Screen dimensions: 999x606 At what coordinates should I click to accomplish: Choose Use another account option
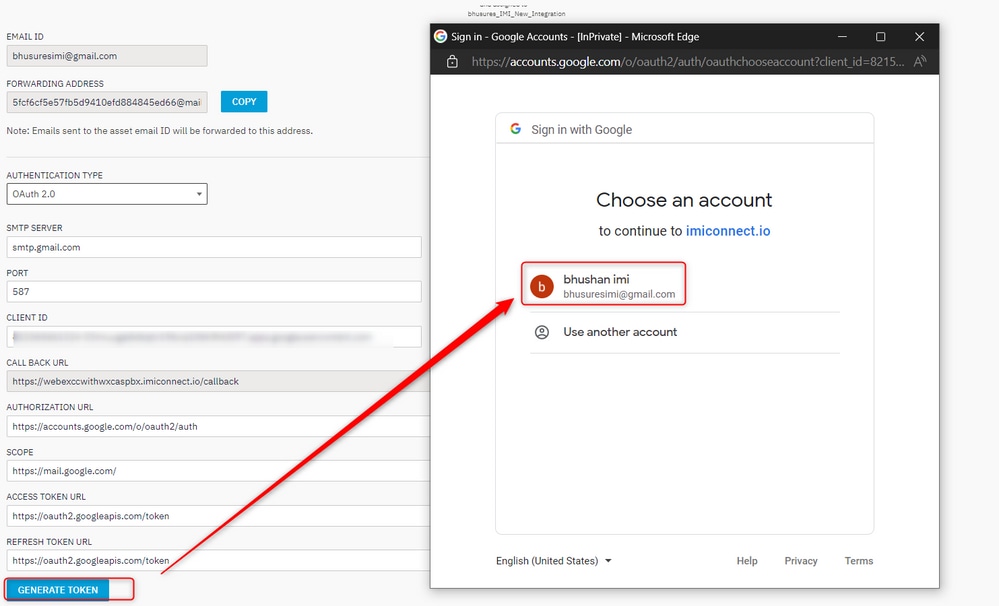[685, 332]
